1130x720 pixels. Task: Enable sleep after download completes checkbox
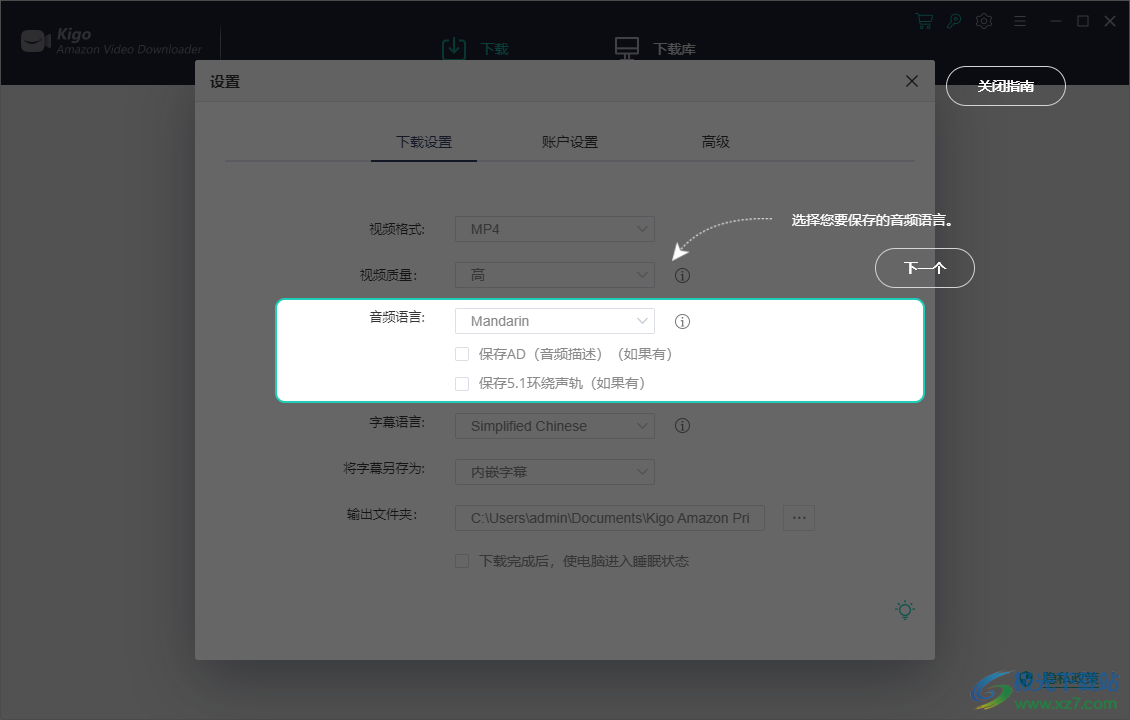point(462,561)
